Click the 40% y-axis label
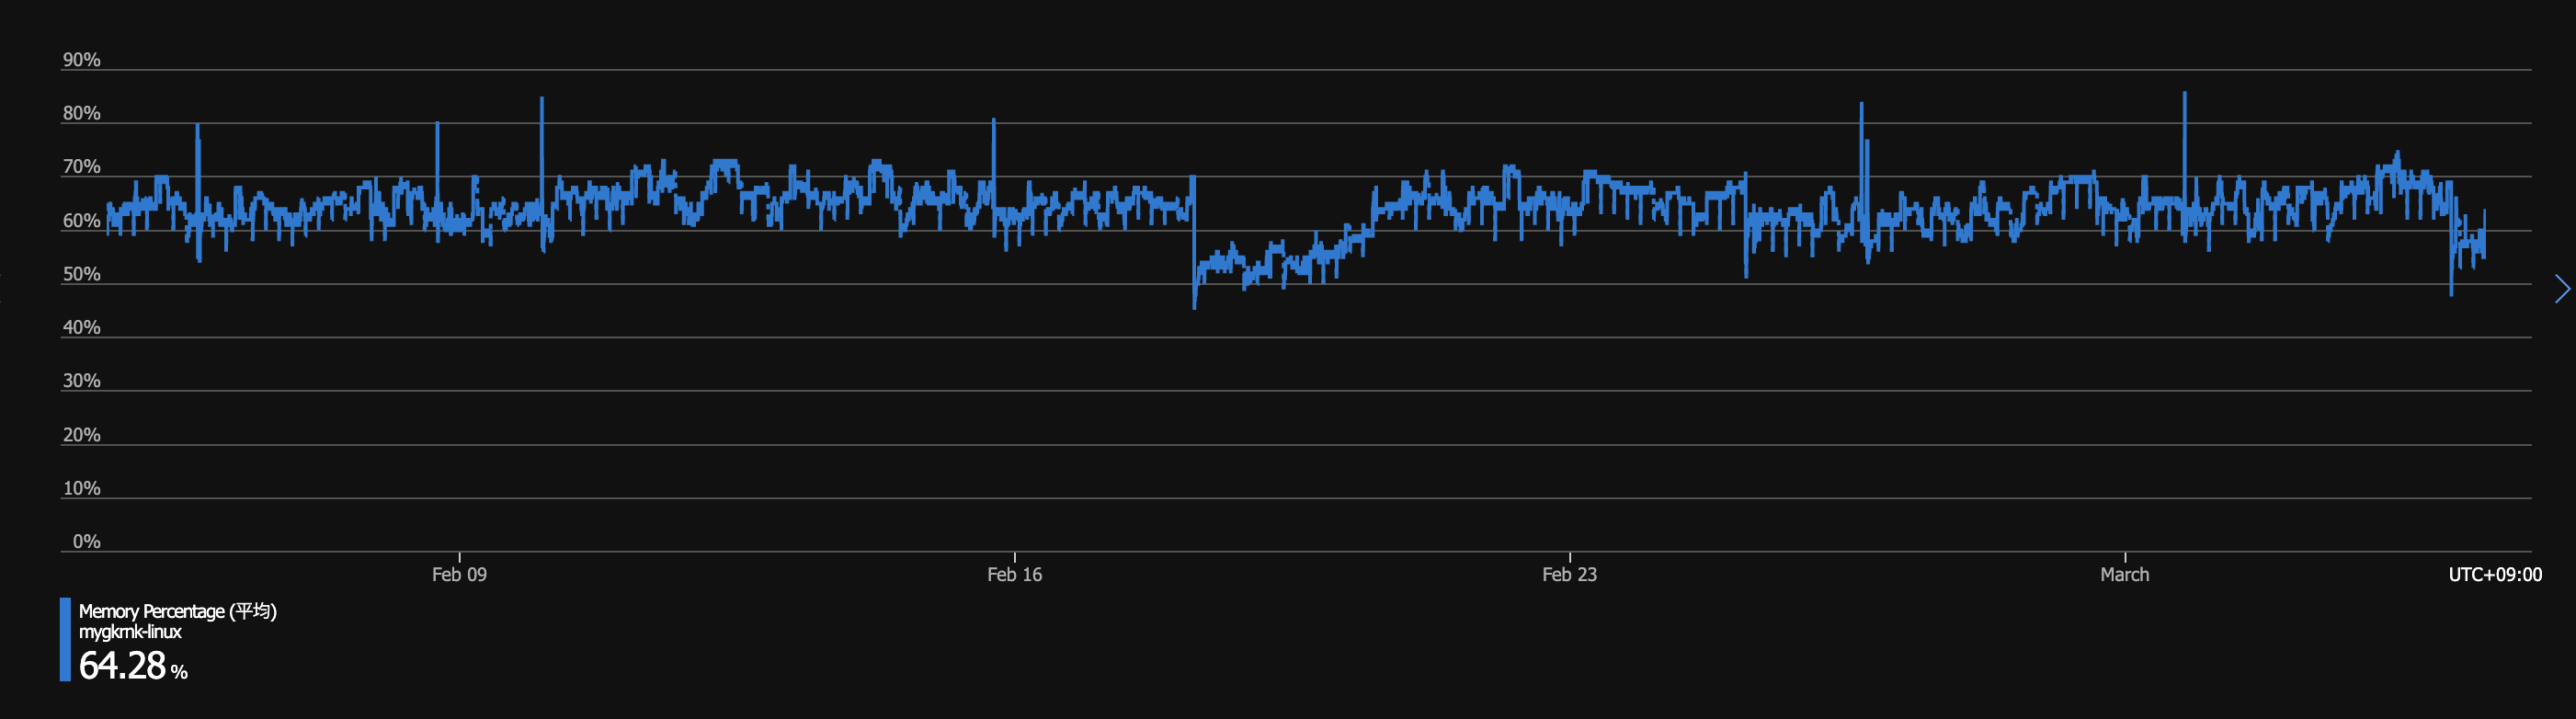This screenshot has width=2576, height=719. click(x=82, y=328)
